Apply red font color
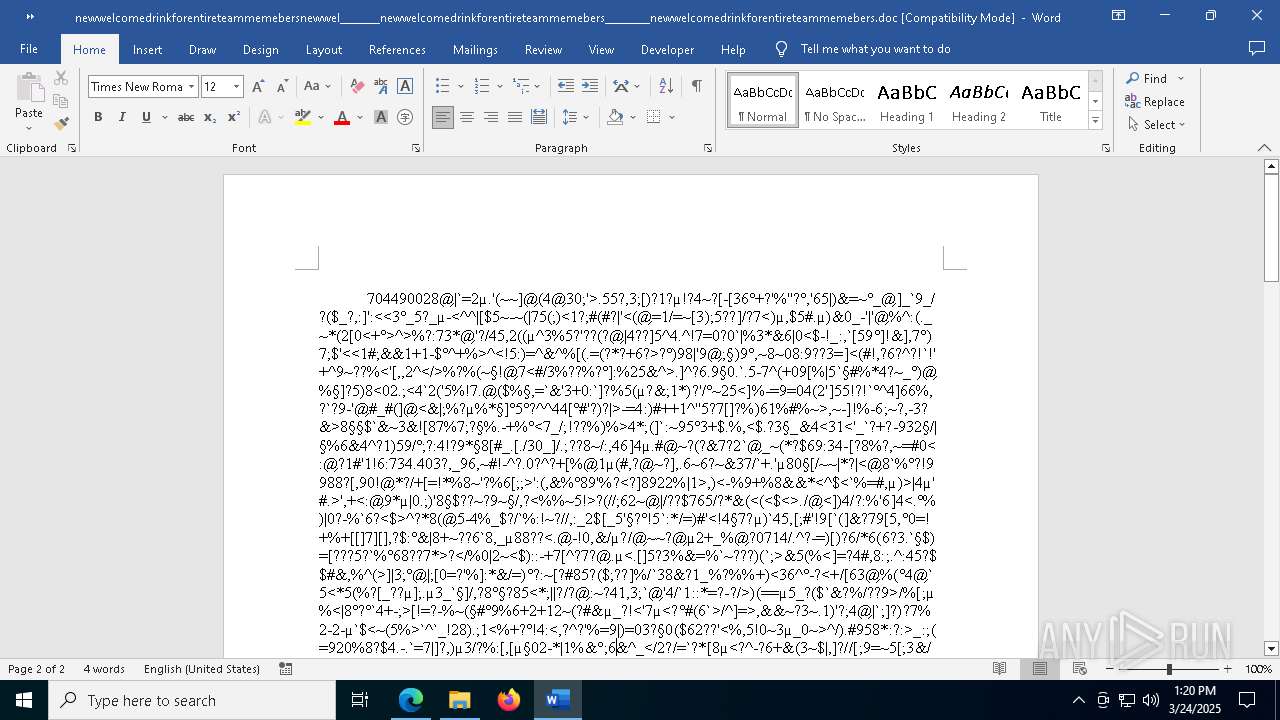Image resolution: width=1280 pixels, height=720 pixels. coord(342,117)
